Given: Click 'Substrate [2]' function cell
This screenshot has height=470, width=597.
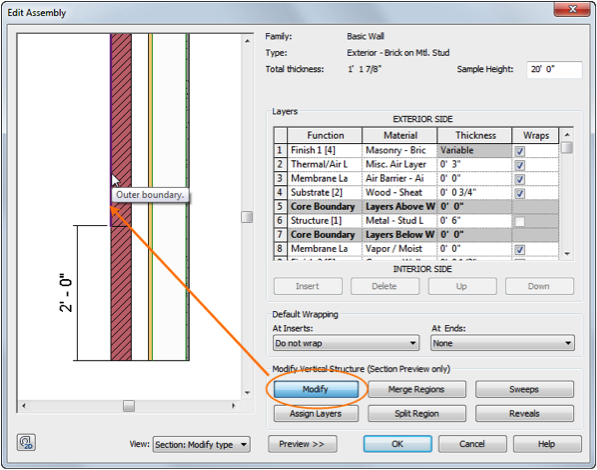Looking at the screenshot, I should 325,192.
